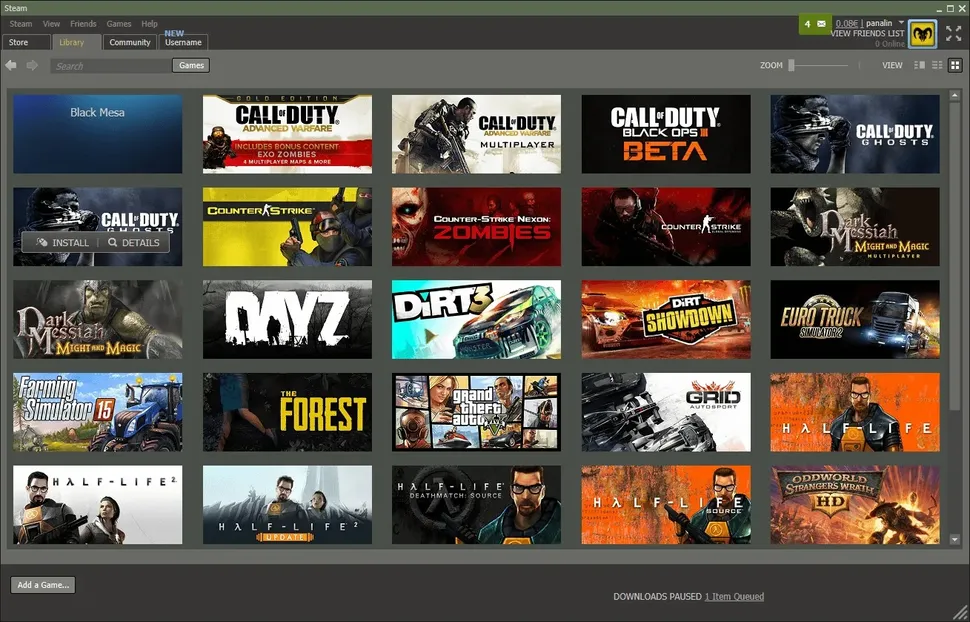Switch to the Store tab
This screenshot has width=970, height=622.
tap(26, 42)
